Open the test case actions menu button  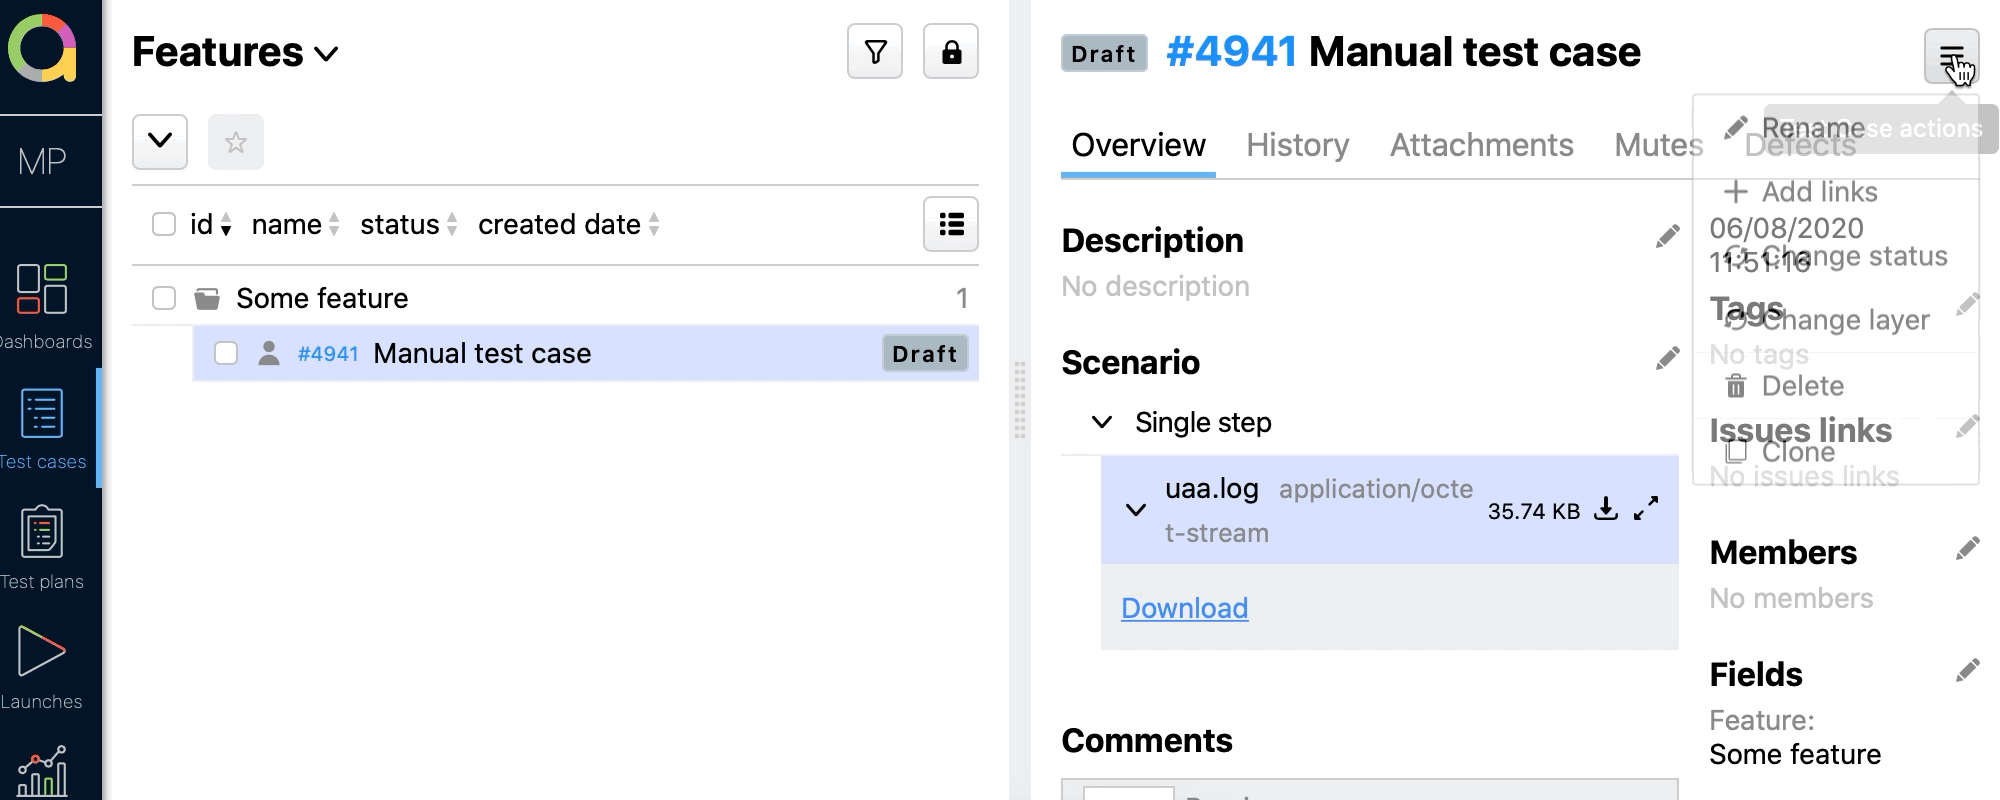click(1951, 57)
